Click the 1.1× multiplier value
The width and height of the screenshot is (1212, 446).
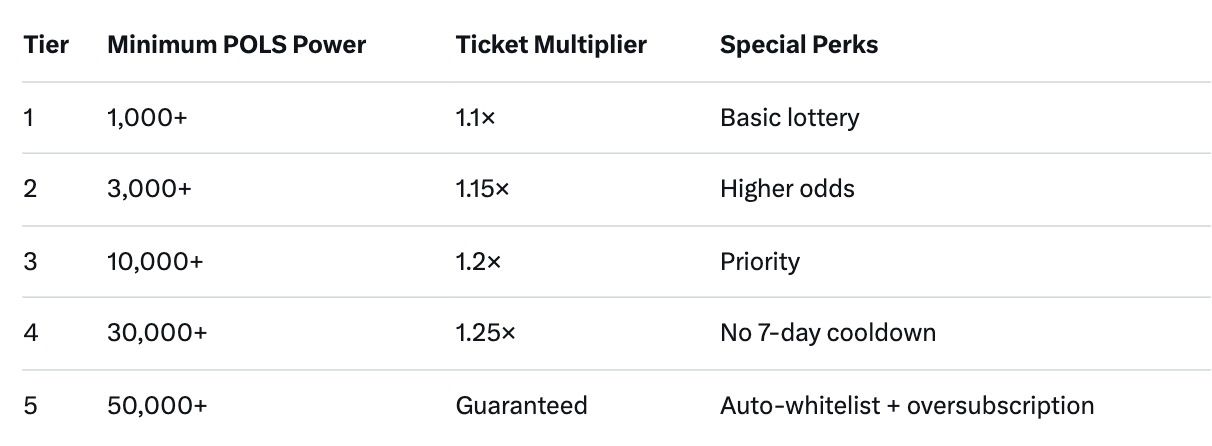tap(476, 117)
